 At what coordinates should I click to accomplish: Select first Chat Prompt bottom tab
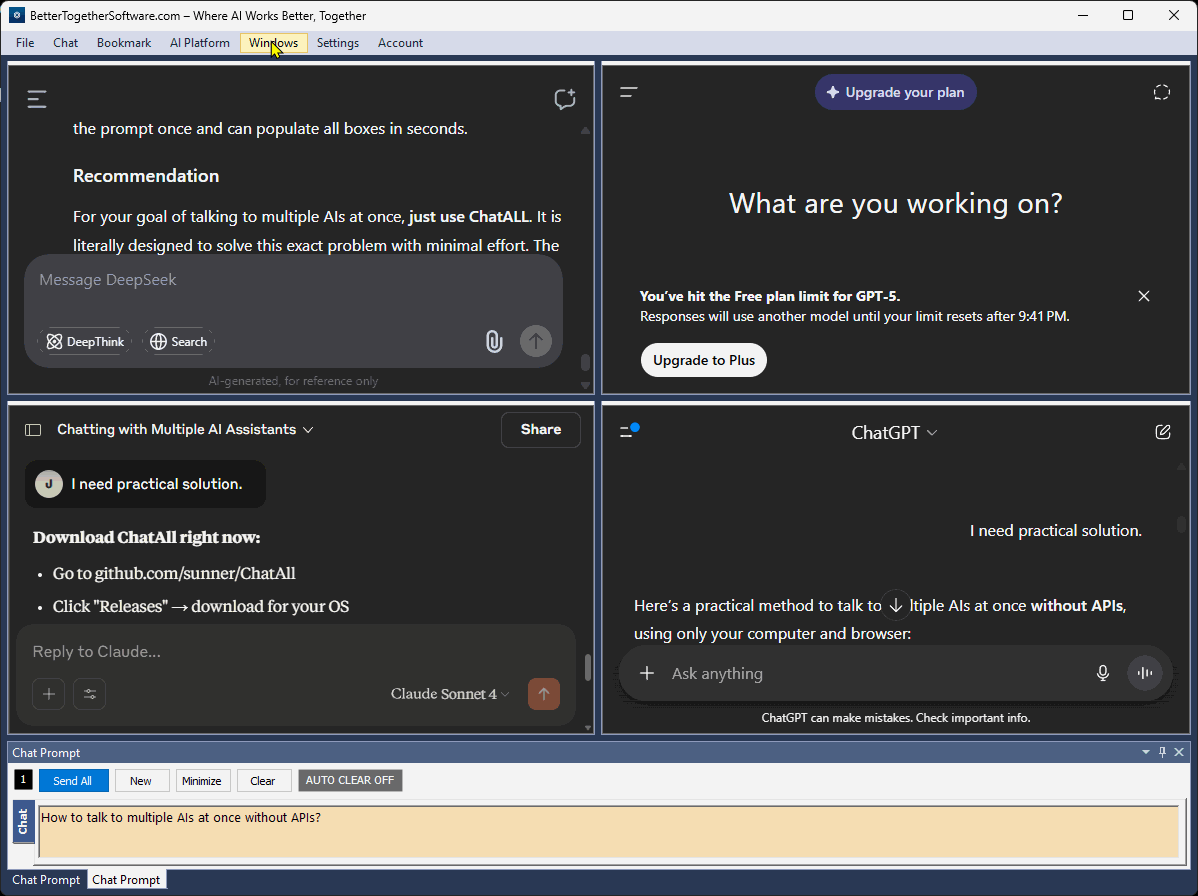[46, 880]
